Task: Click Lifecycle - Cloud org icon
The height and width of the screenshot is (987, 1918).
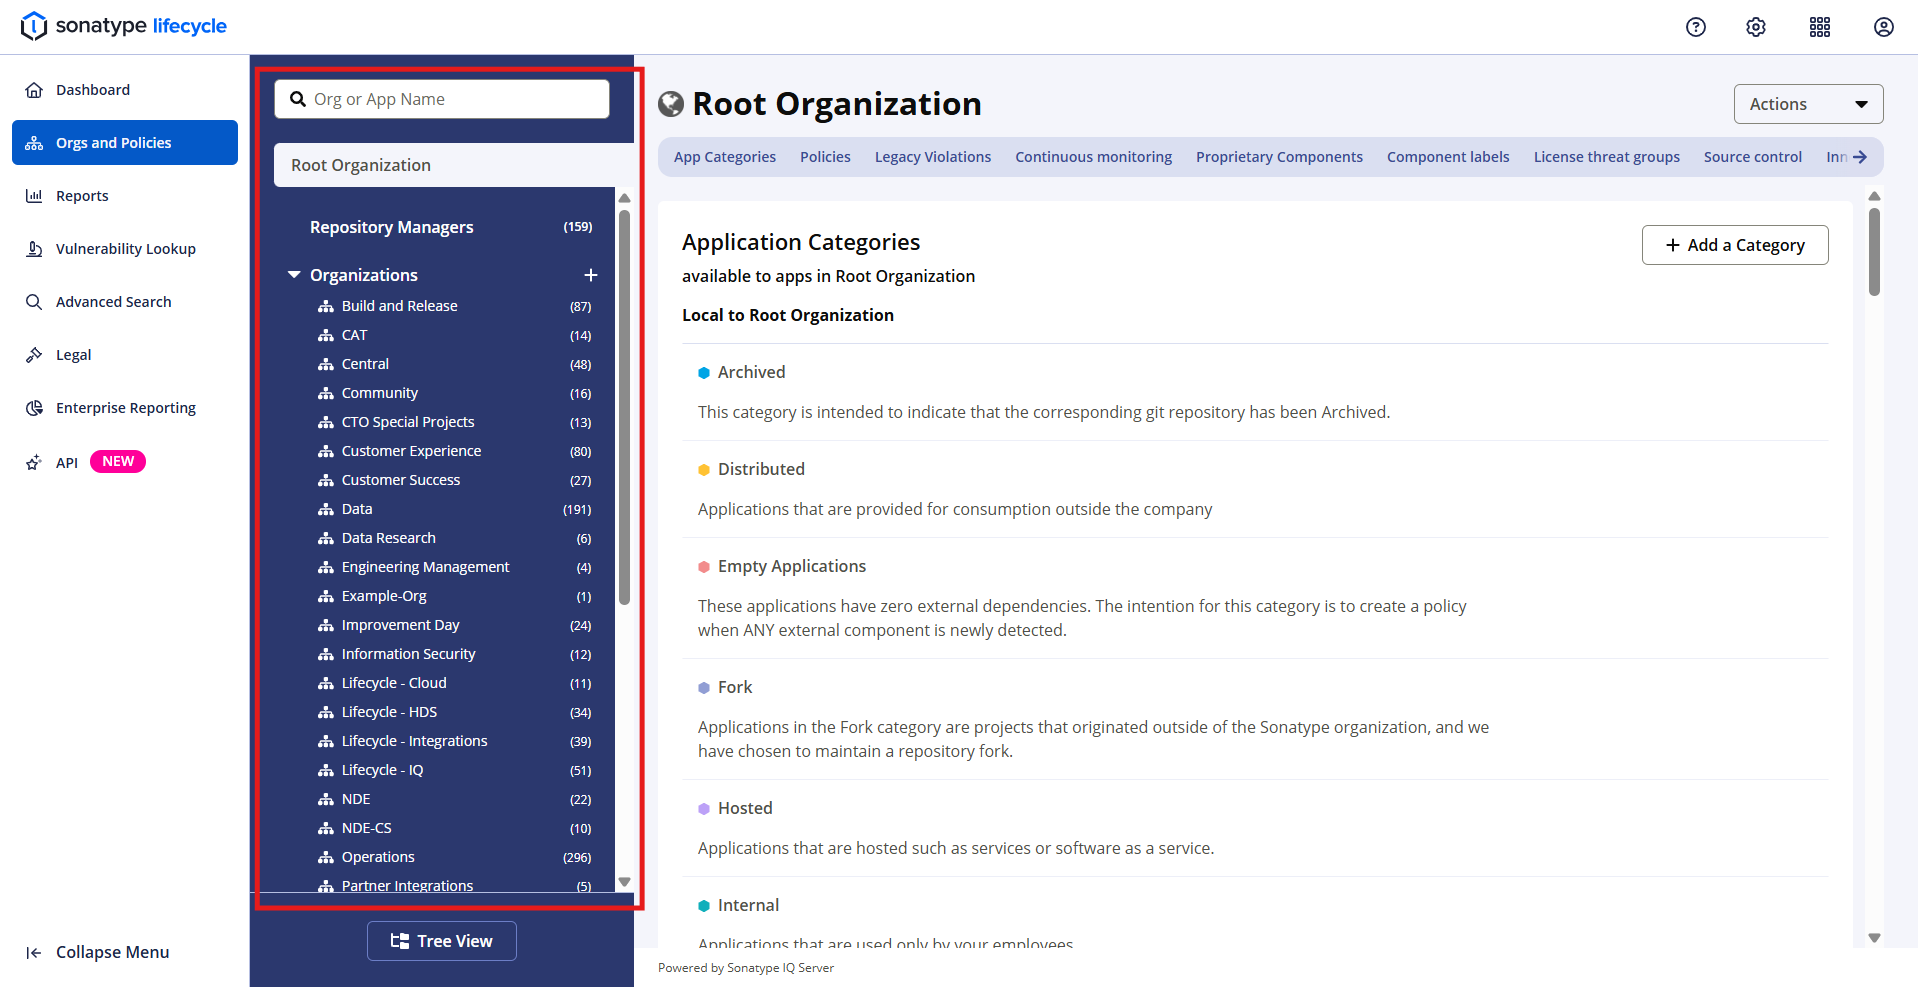Action: [x=326, y=683]
